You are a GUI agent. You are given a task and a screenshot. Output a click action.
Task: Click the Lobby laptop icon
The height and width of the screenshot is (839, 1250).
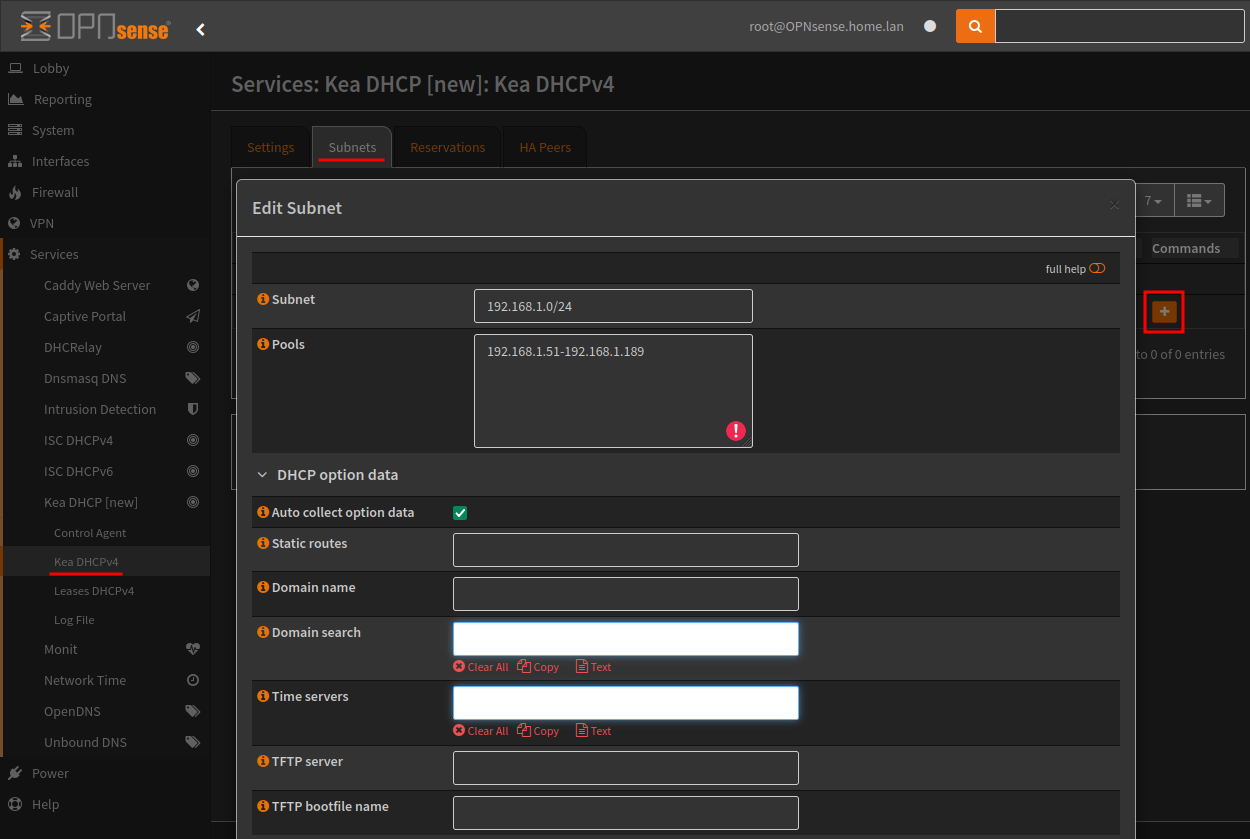coord(15,68)
